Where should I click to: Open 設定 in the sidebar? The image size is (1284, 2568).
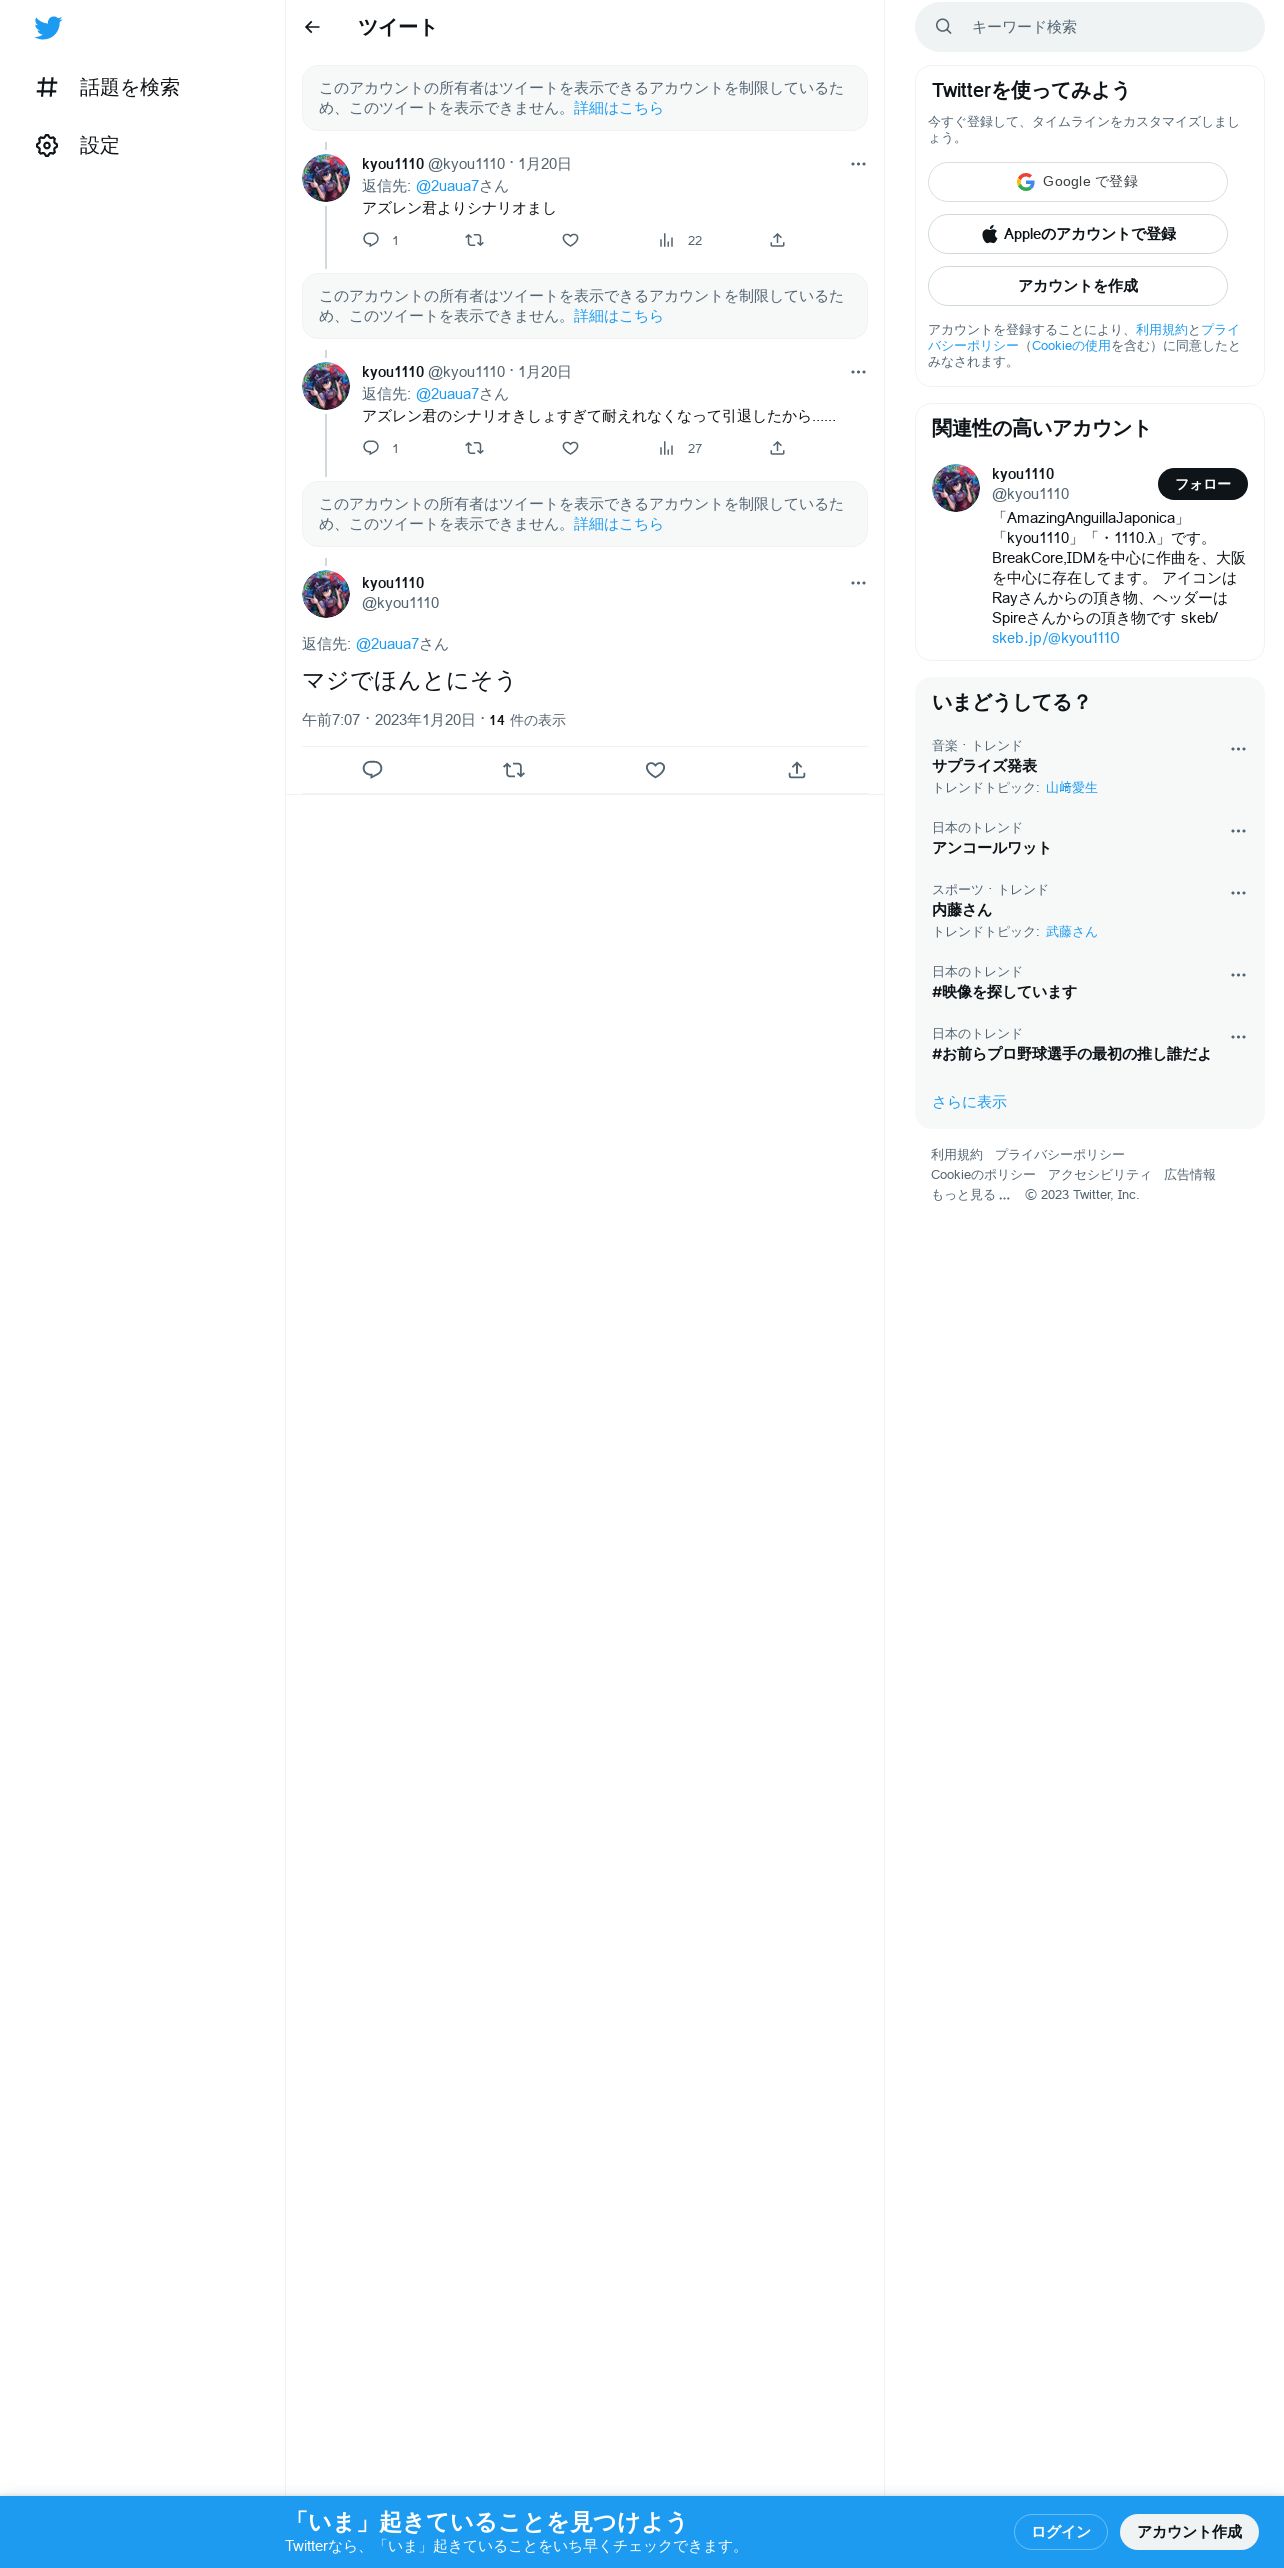(x=78, y=145)
